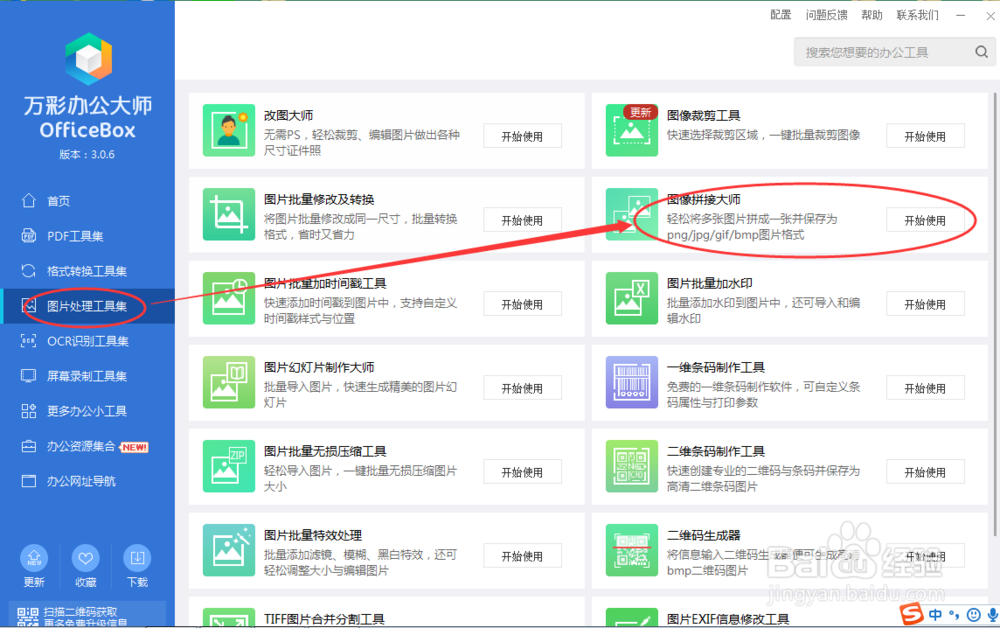Click the vertical scrollbar of tool list

coord(994,314)
